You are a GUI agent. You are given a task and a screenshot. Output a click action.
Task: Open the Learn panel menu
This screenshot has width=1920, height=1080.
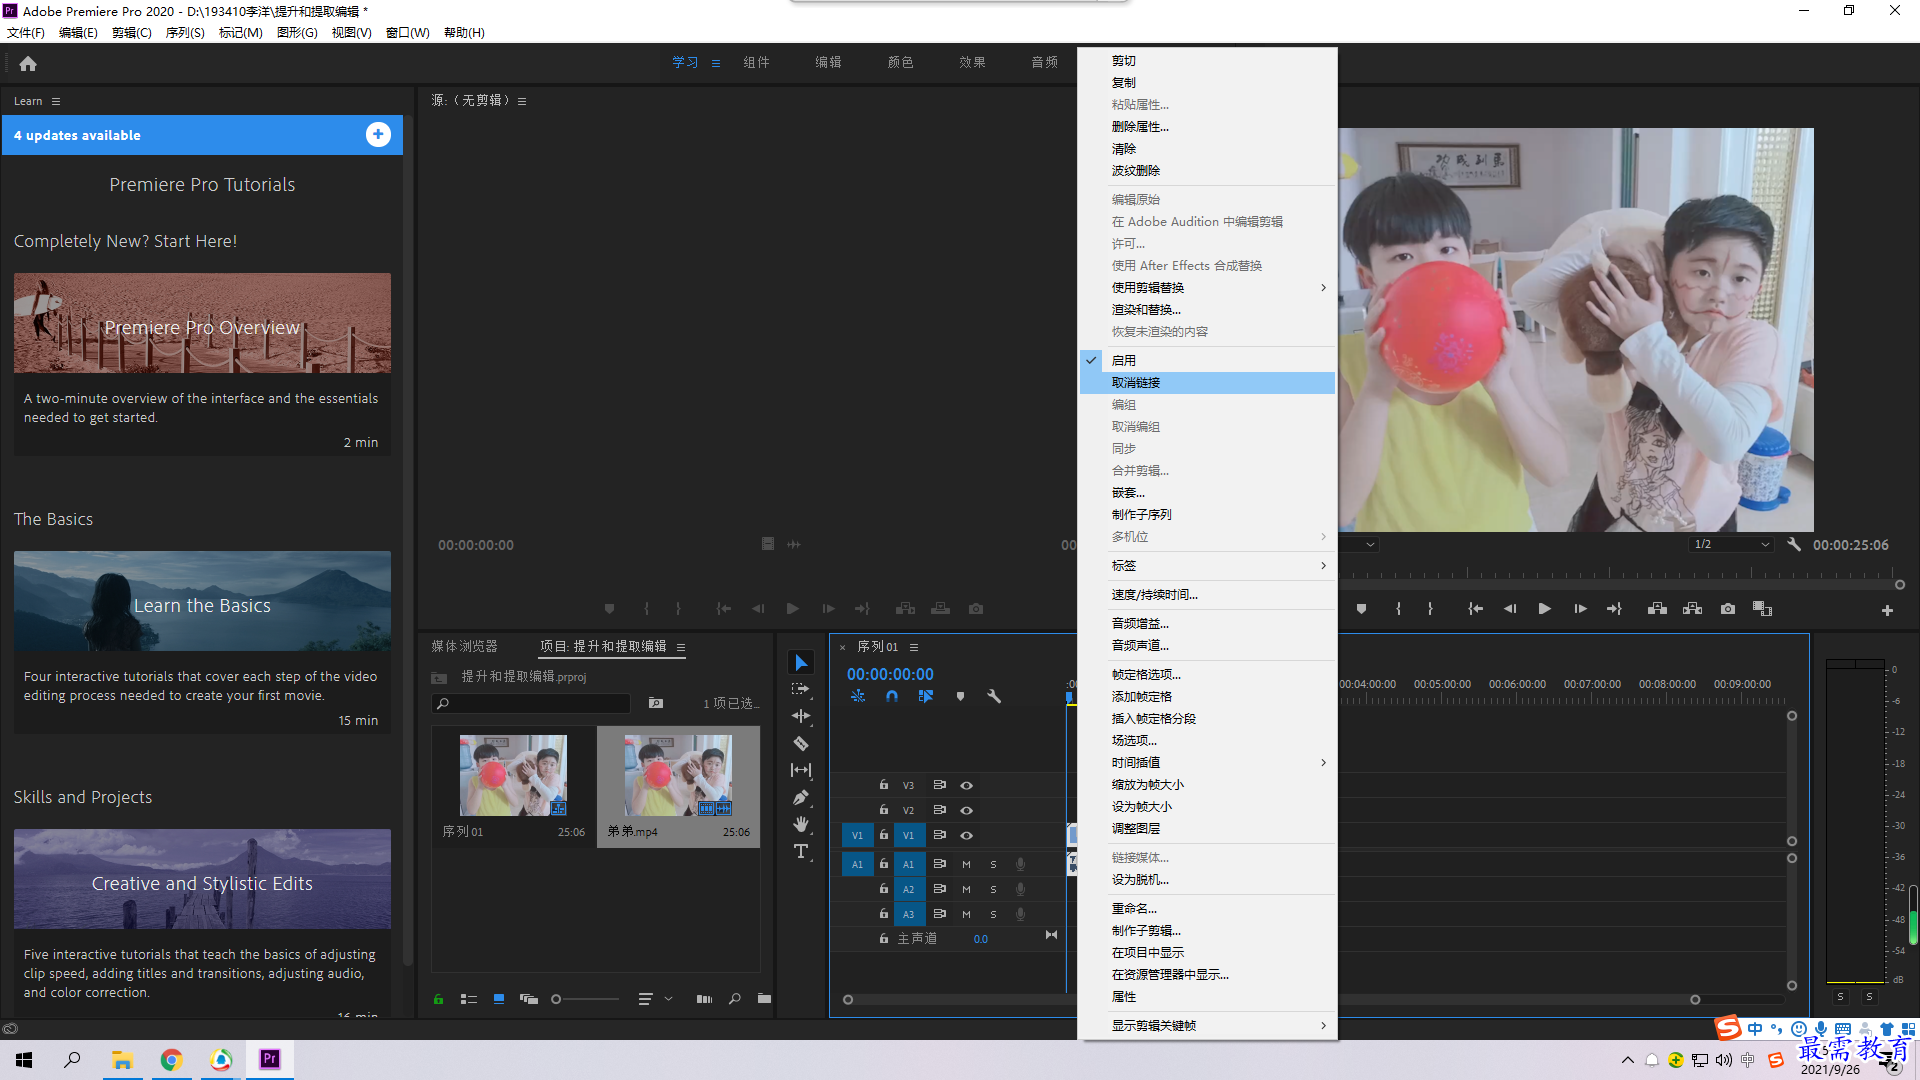click(56, 101)
